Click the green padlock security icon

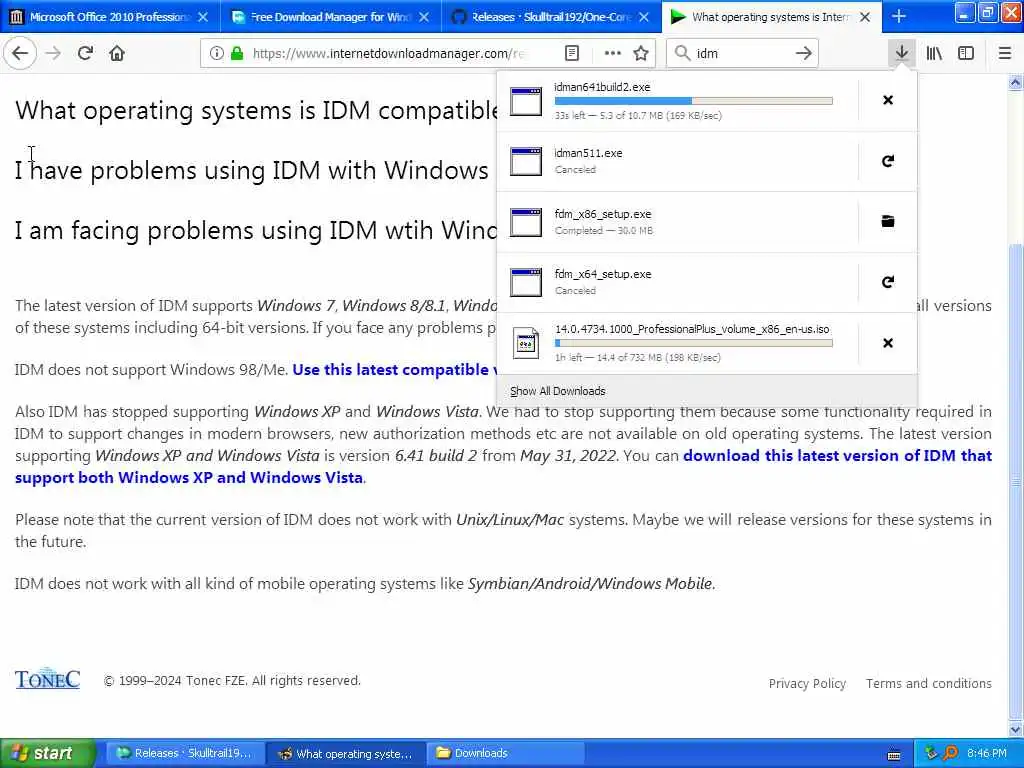[x=237, y=54]
